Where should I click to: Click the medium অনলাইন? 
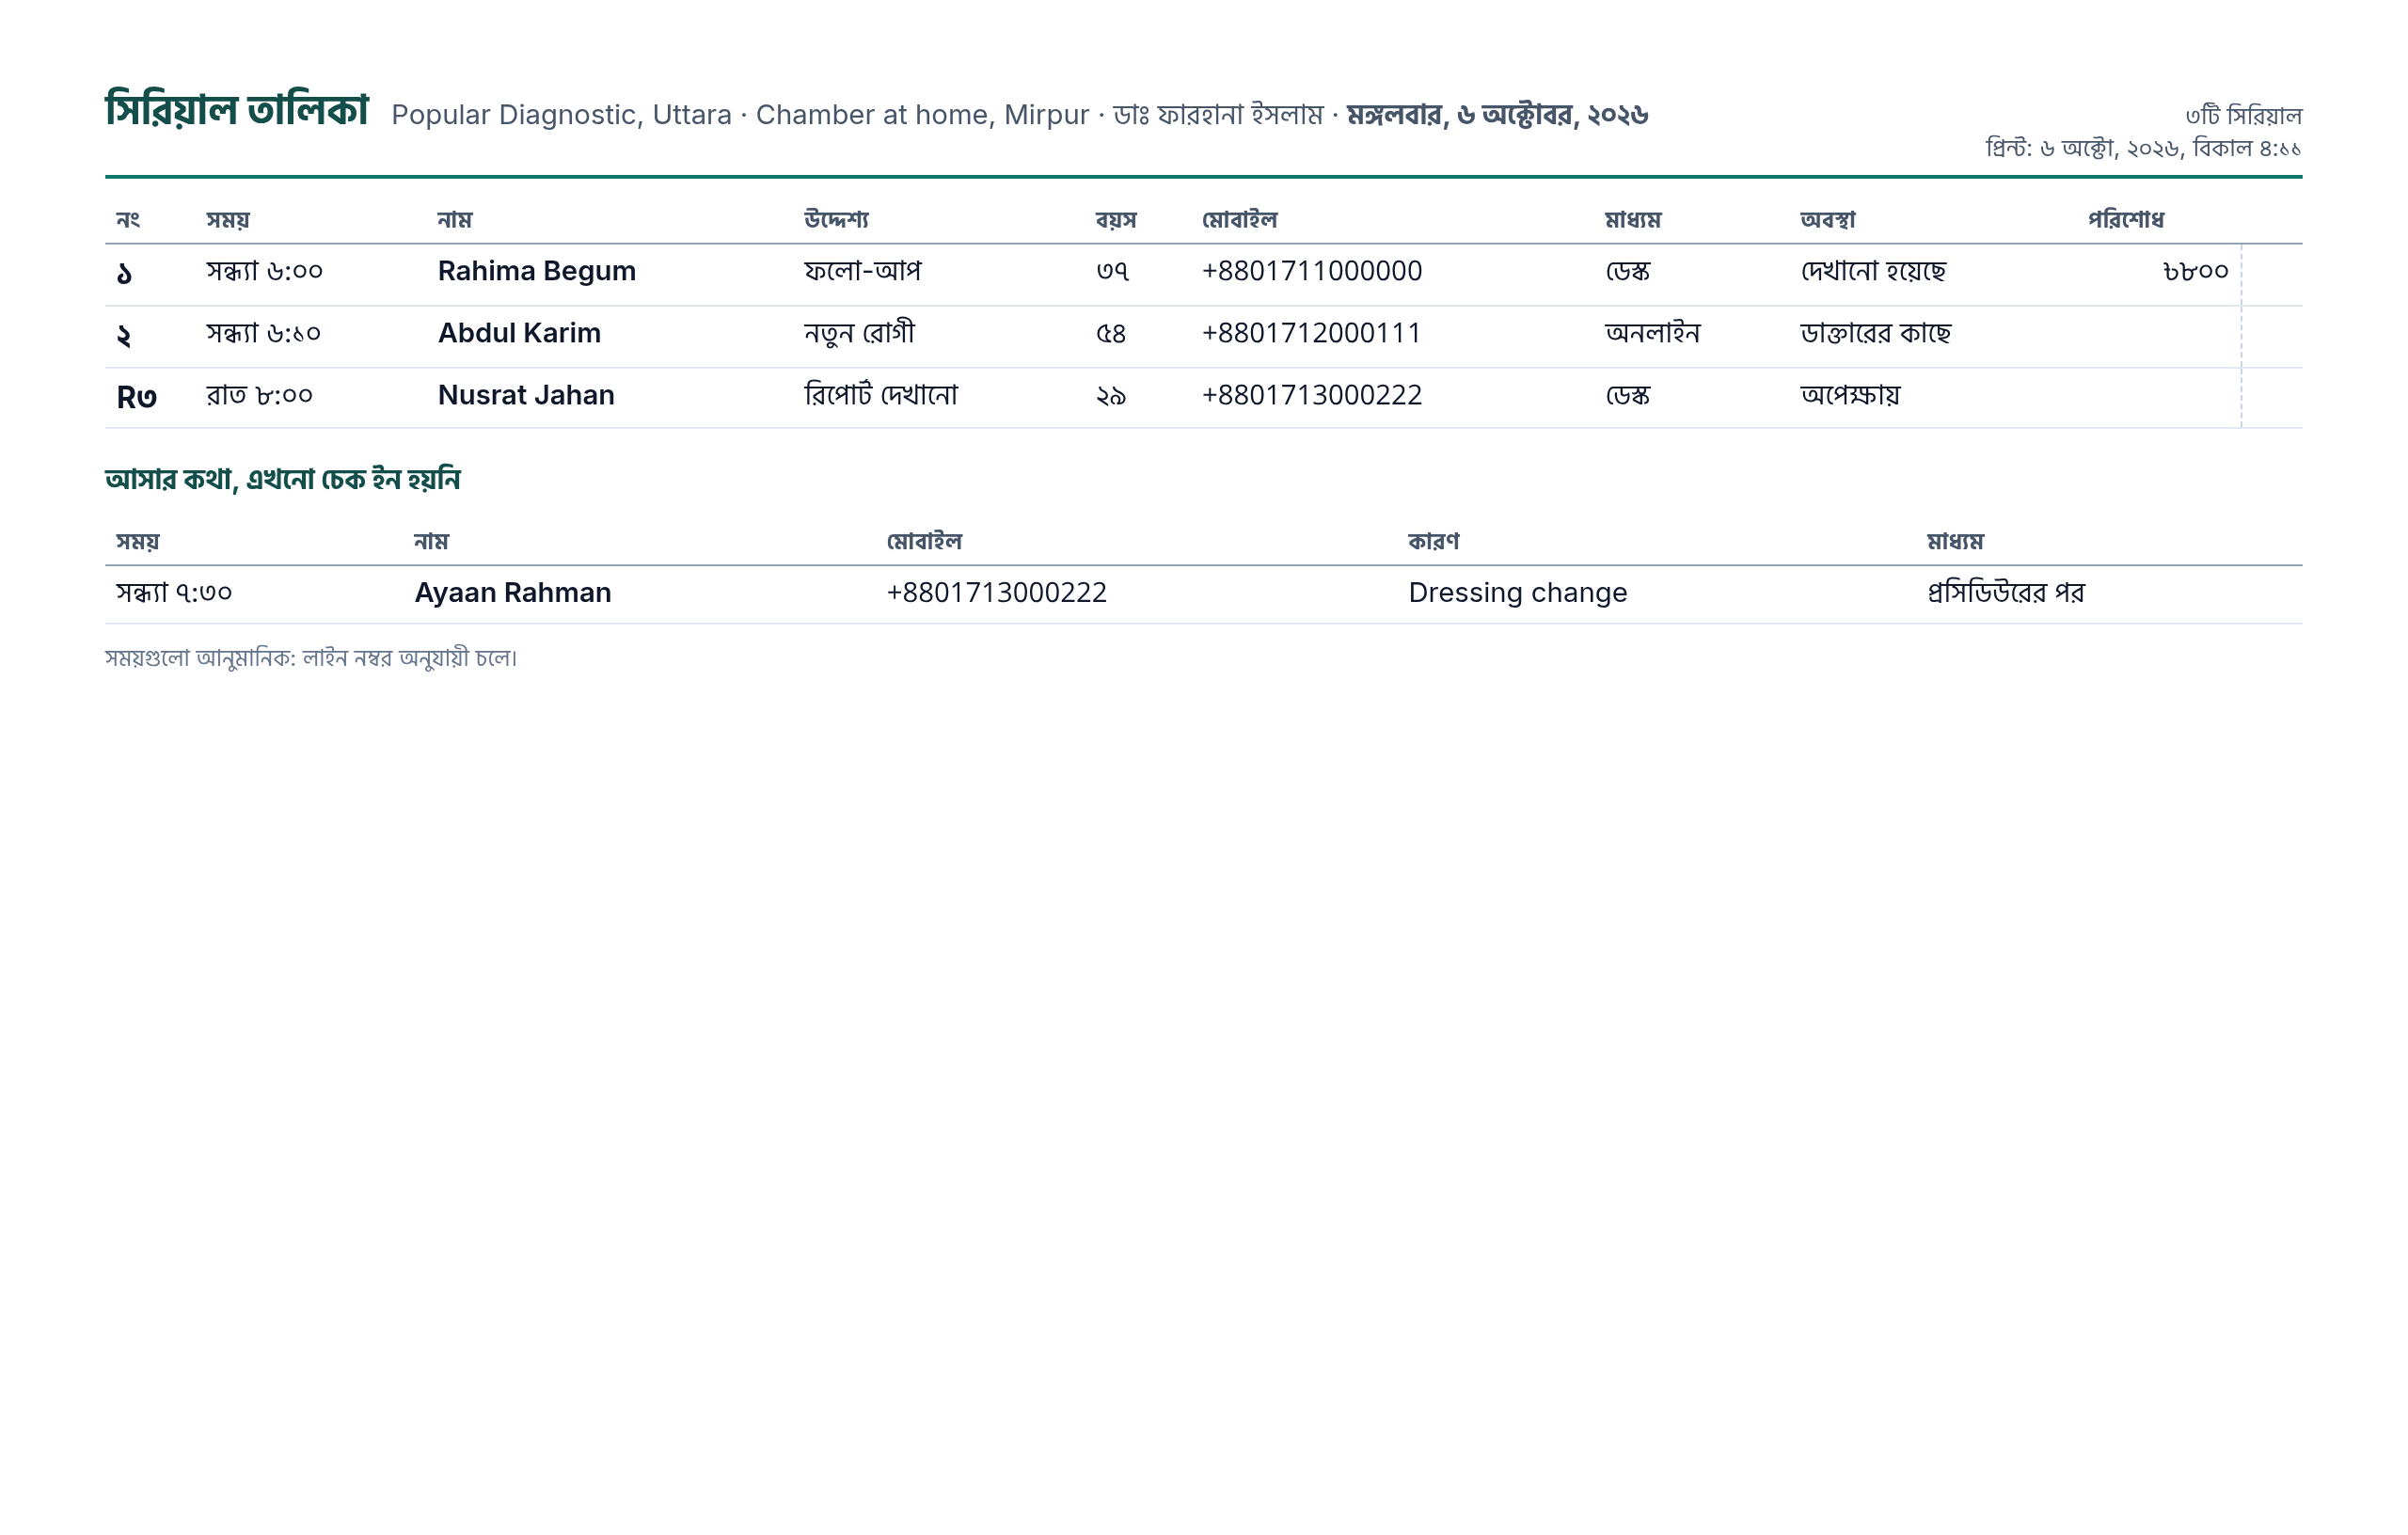pos(1652,333)
